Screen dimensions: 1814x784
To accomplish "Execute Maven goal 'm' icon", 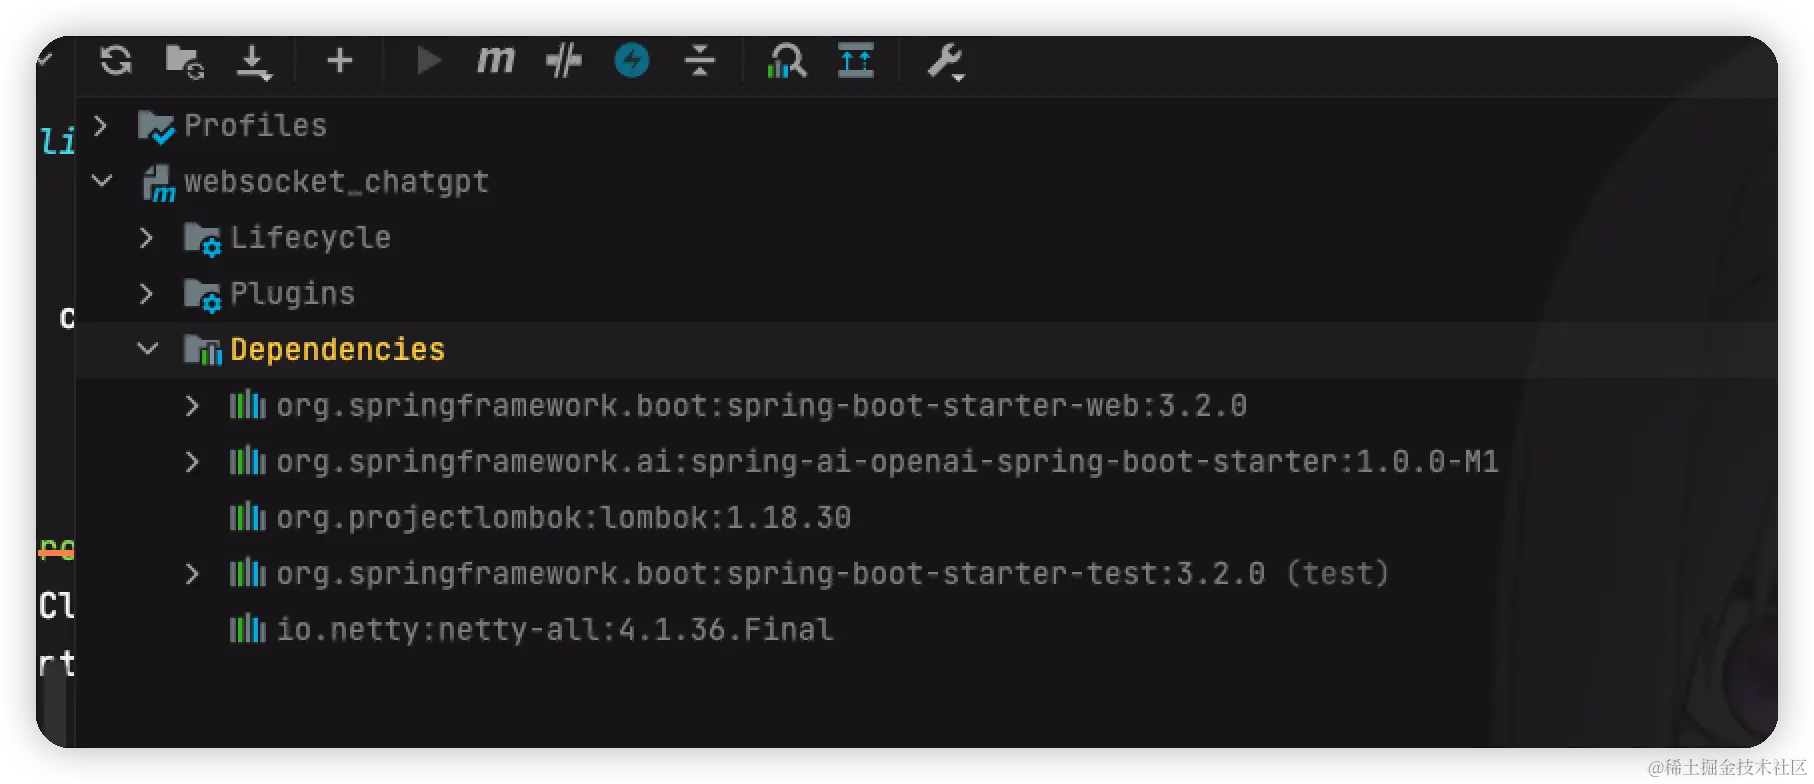I will pos(495,60).
